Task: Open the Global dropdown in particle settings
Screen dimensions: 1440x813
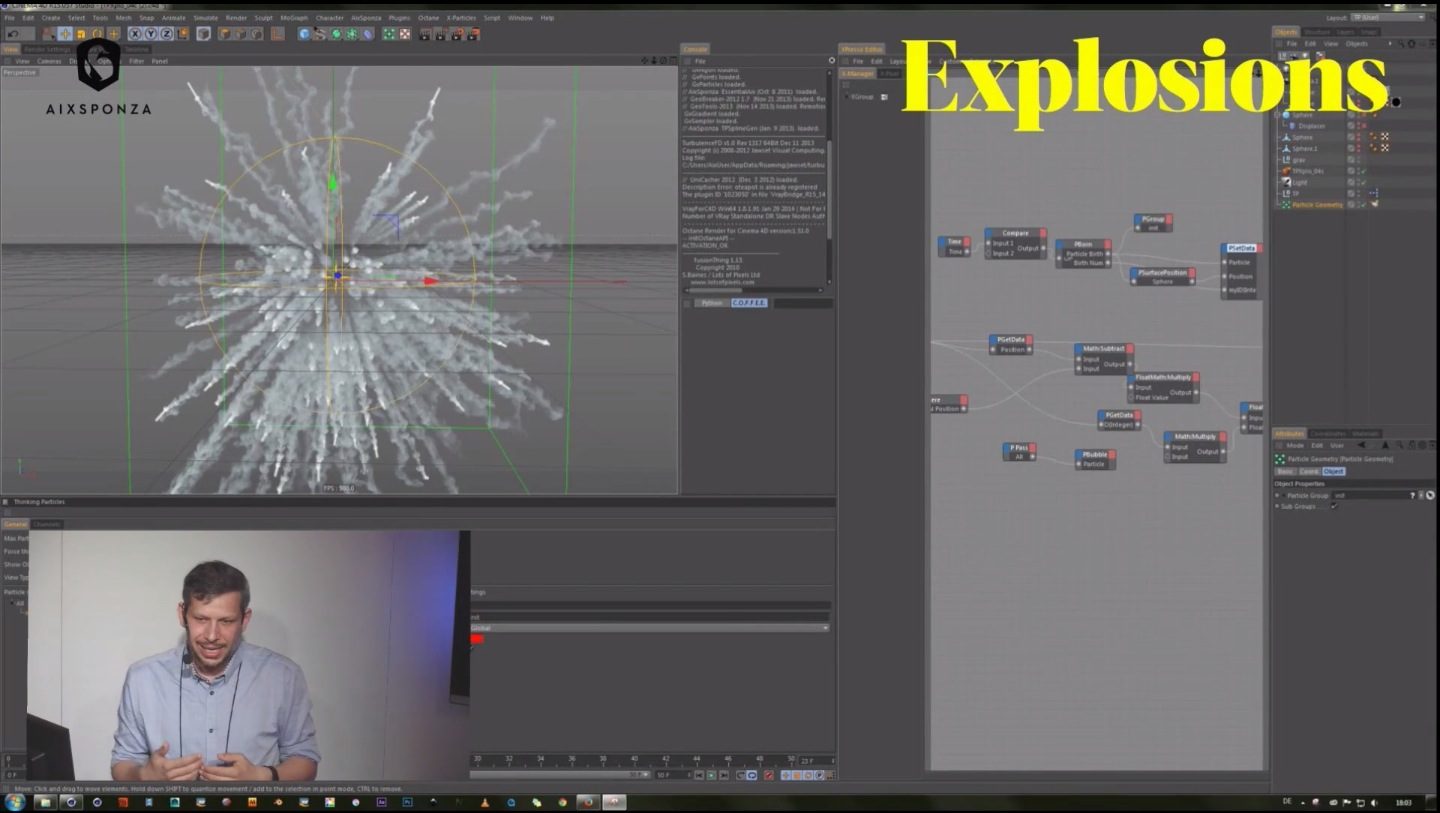Action: pos(650,627)
